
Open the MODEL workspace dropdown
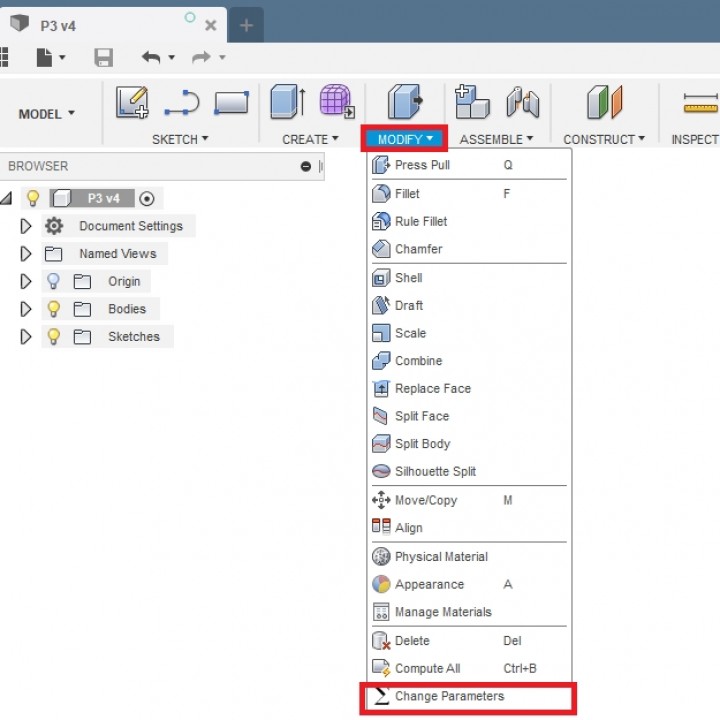(x=46, y=114)
